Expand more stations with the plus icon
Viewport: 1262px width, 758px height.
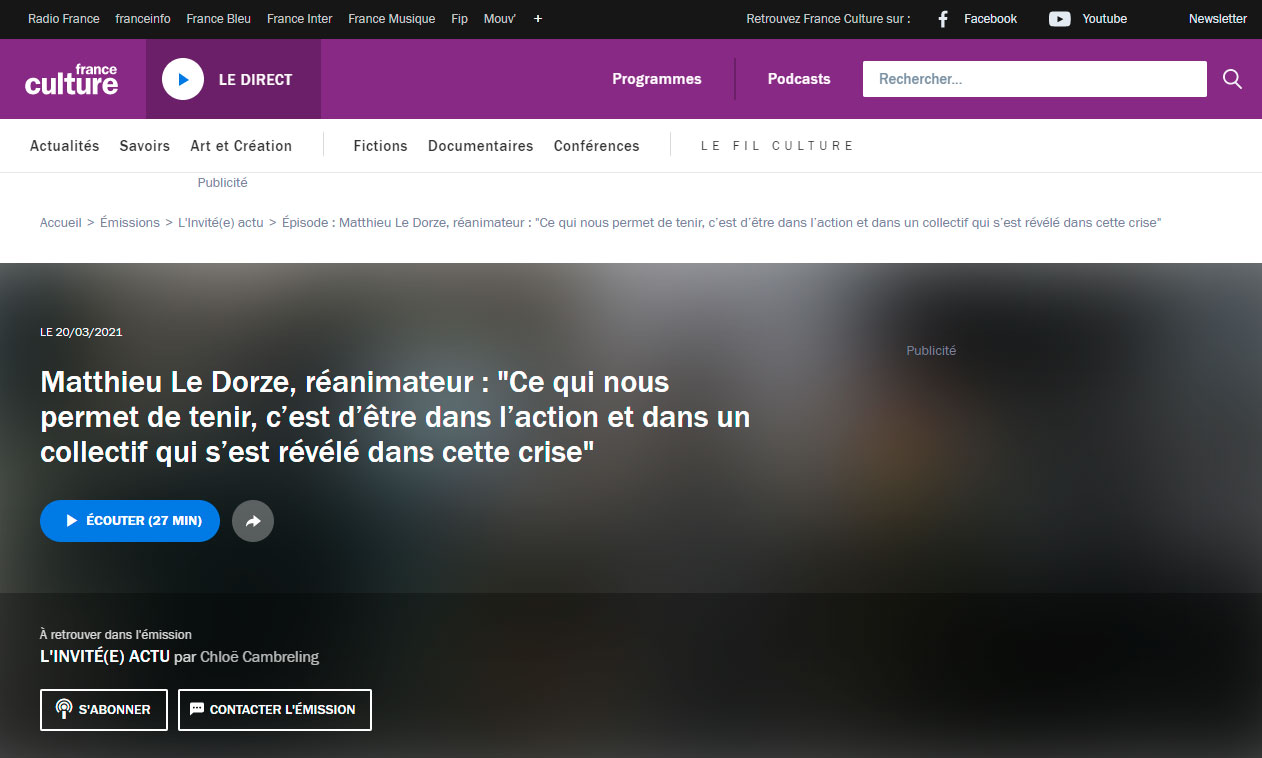click(538, 19)
